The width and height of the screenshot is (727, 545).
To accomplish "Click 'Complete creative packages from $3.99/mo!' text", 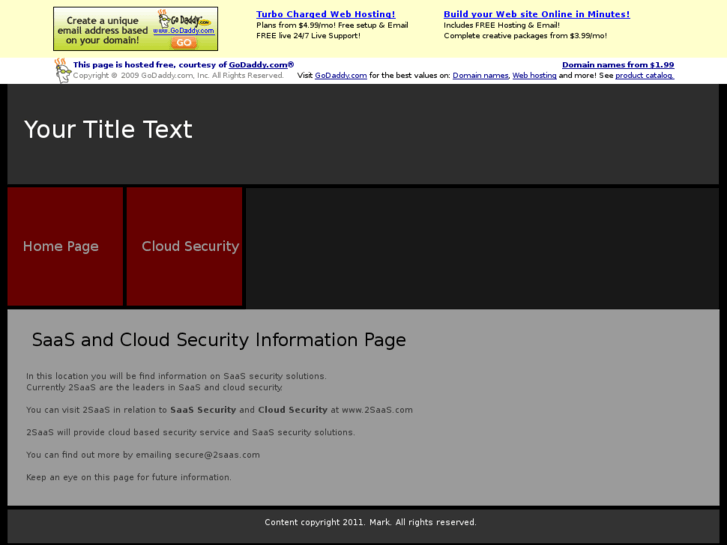I will coord(525,36).
